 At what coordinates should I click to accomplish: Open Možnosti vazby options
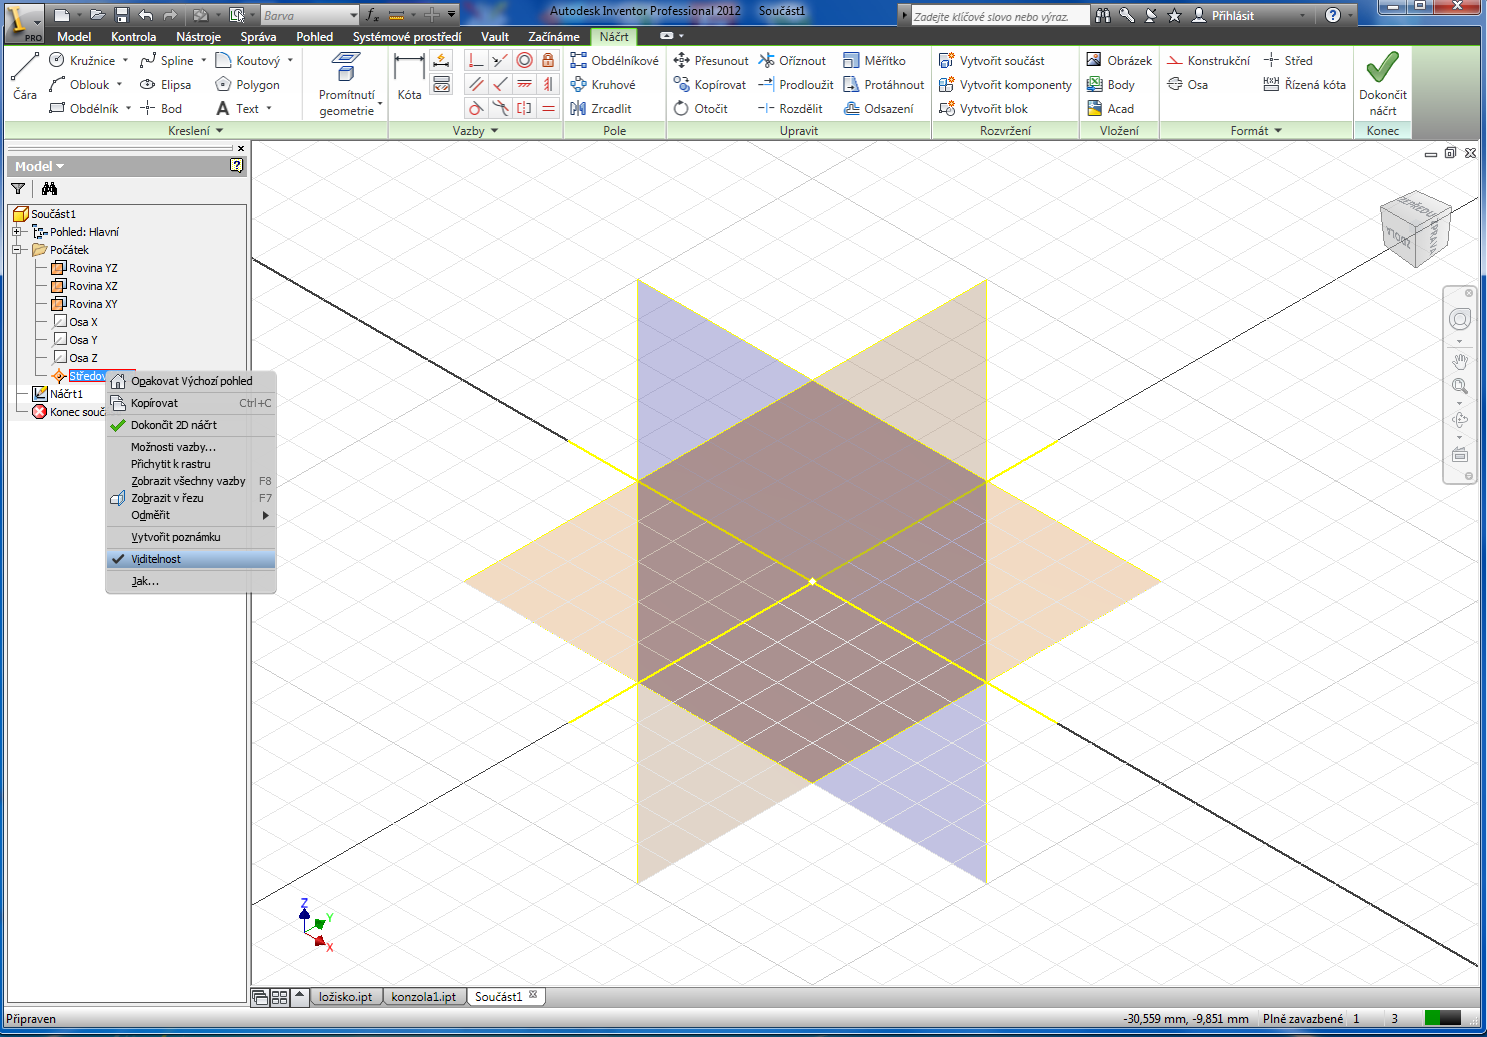click(191, 447)
